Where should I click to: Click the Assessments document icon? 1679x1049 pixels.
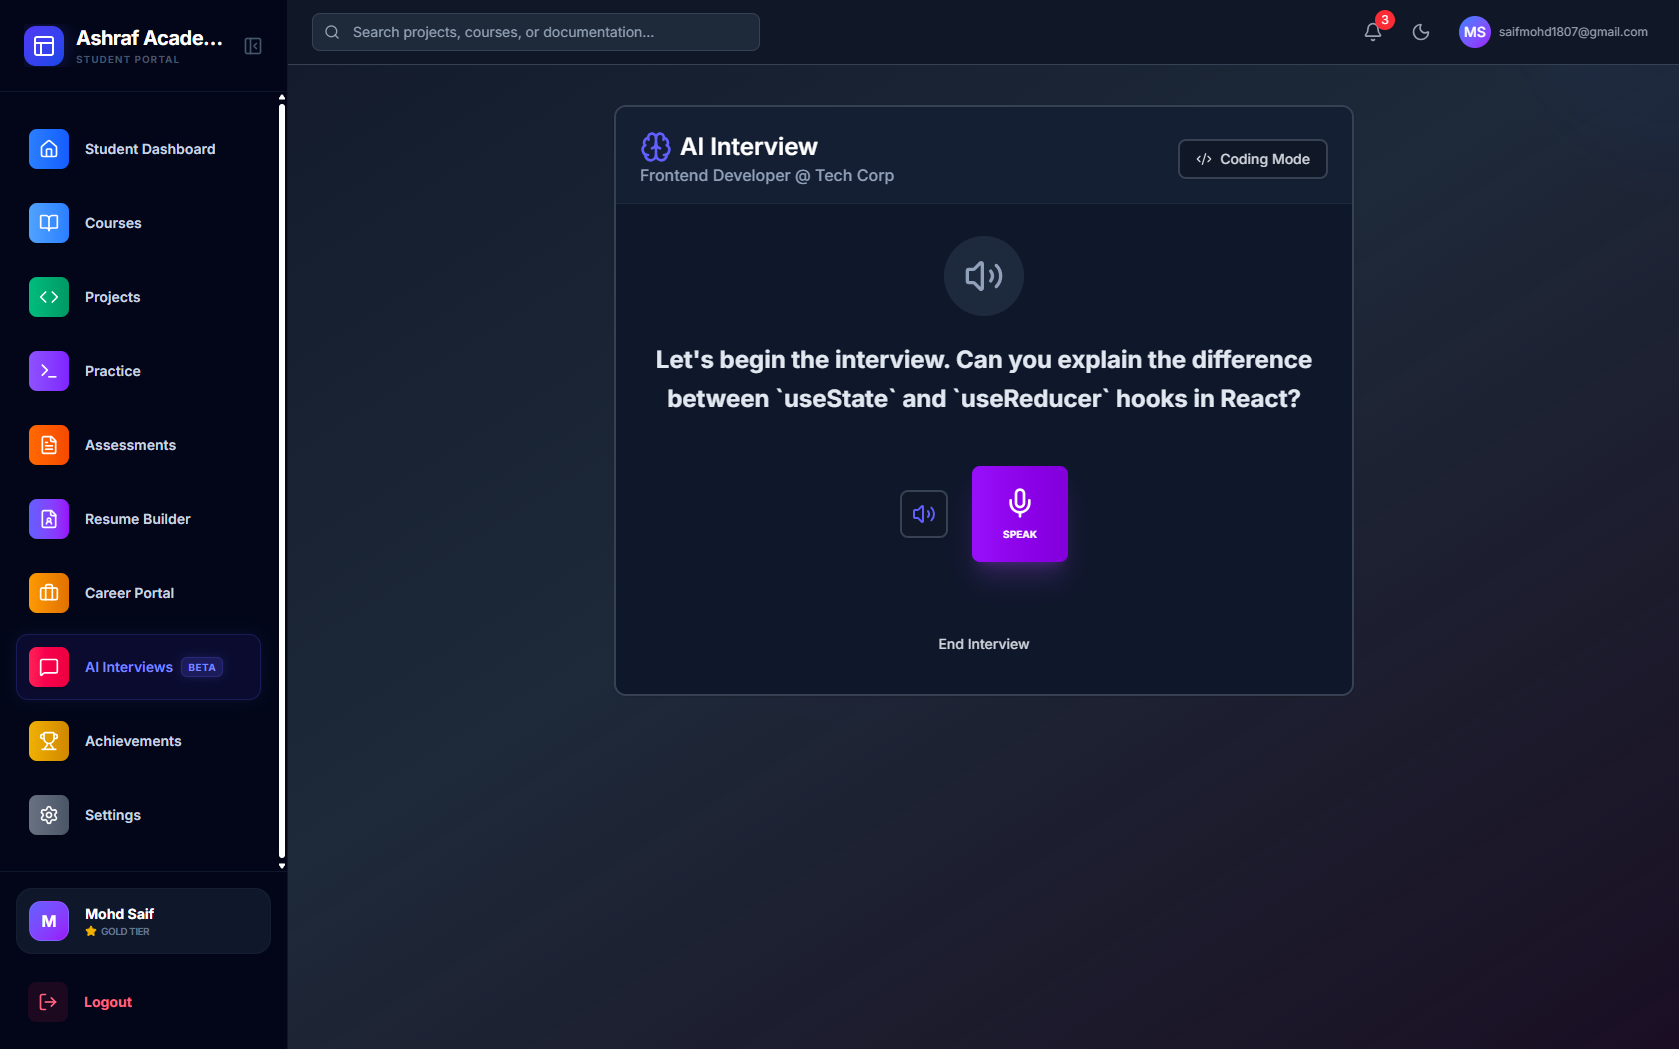pyautogui.click(x=49, y=445)
